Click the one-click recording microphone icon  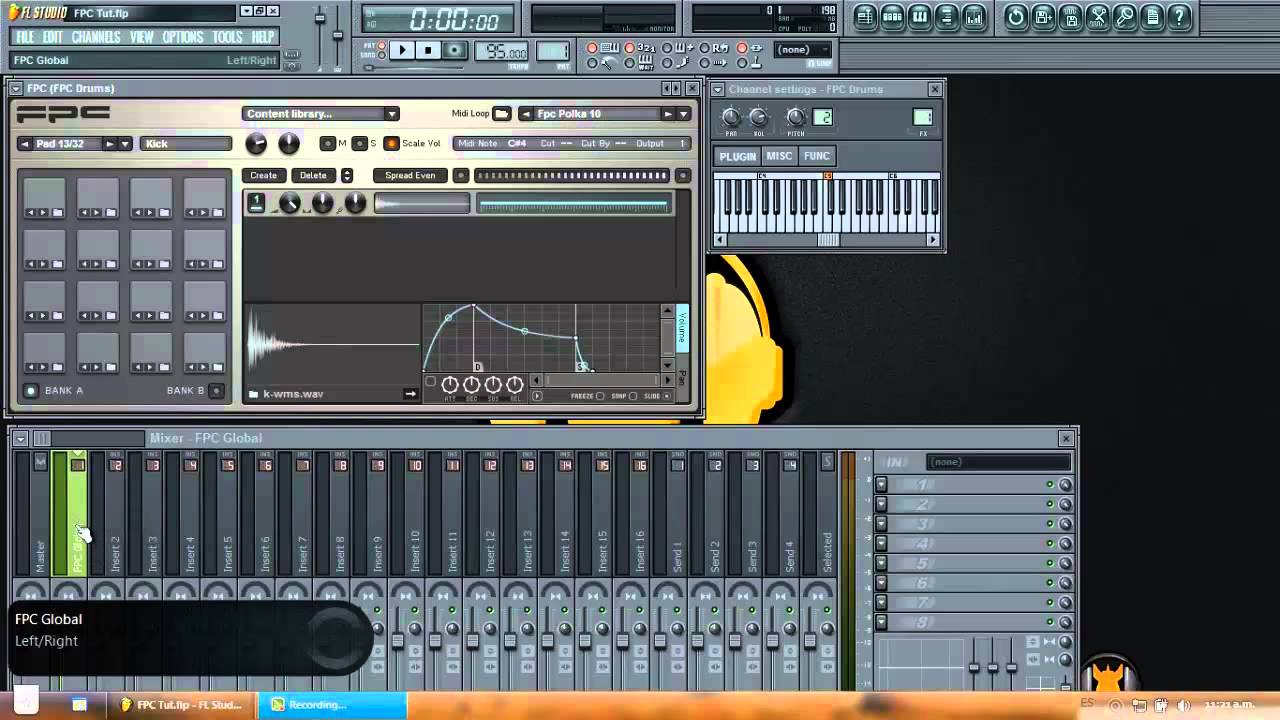(1125, 17)
